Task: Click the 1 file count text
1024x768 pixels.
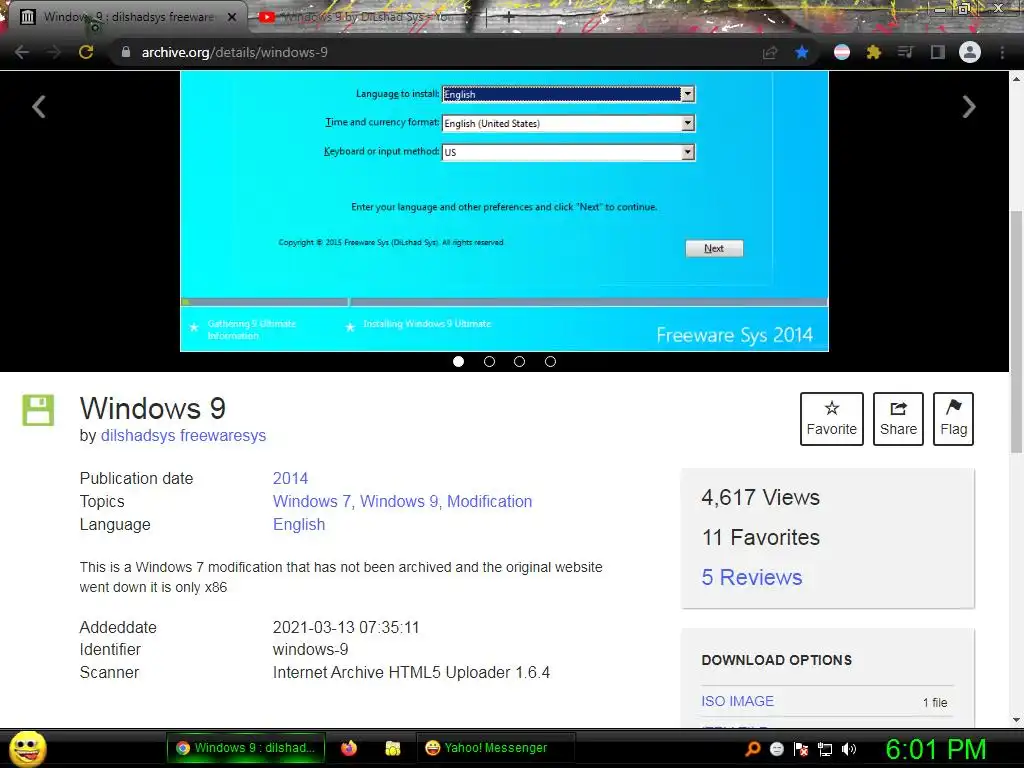Action: (x=935, y=703)
